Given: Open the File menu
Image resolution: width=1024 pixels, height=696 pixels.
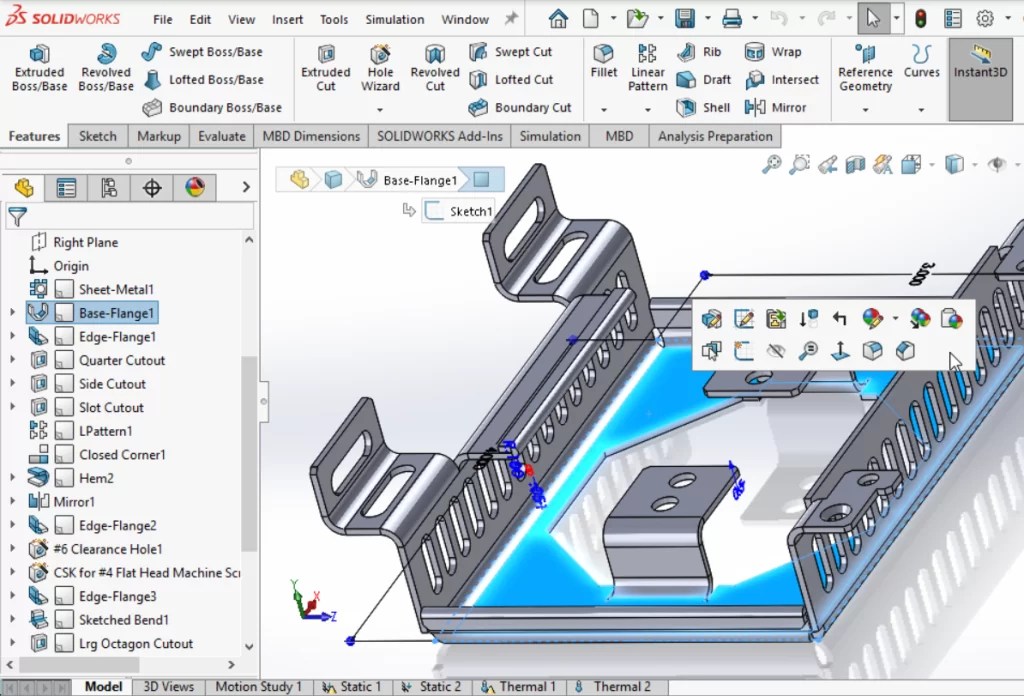Looking at the screenshot, I should point(163,20).
